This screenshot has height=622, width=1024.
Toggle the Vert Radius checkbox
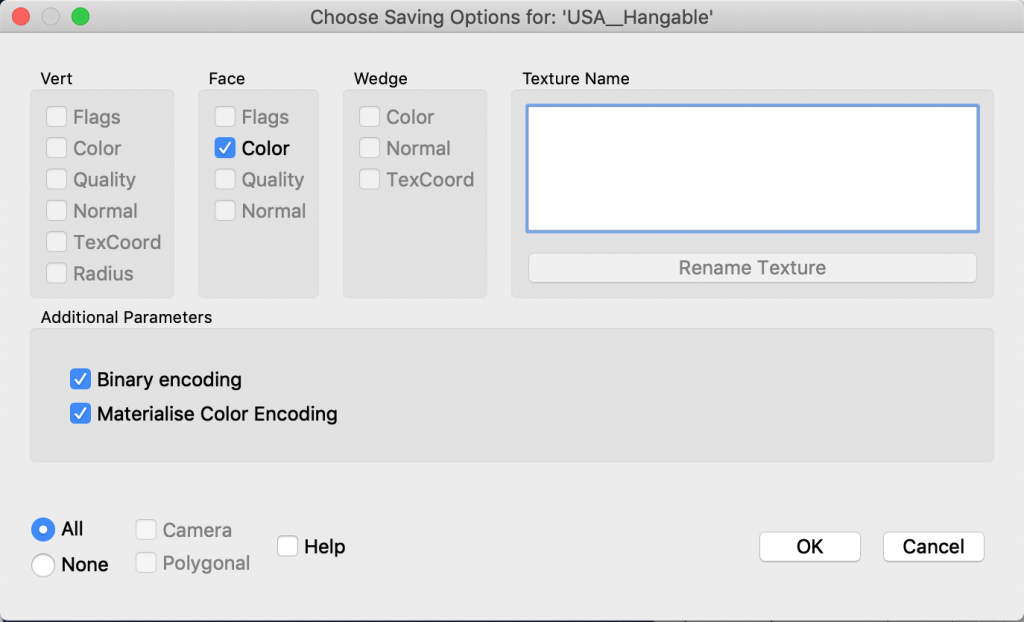click(x=56, y=274)
